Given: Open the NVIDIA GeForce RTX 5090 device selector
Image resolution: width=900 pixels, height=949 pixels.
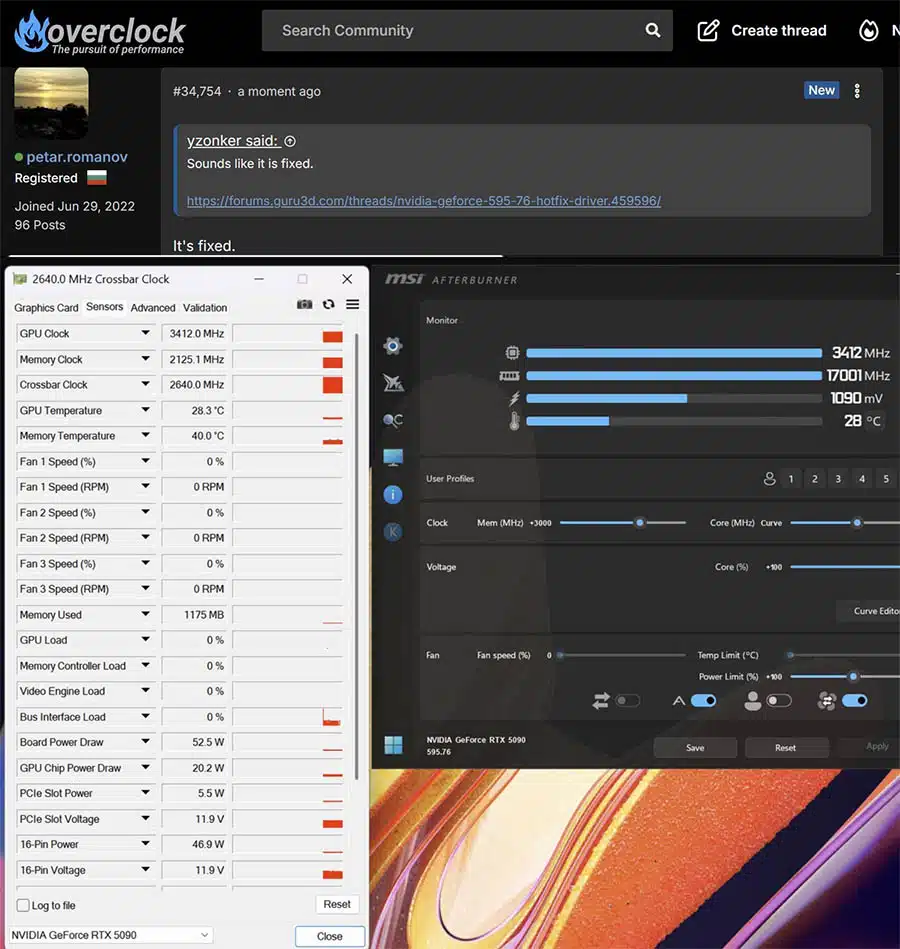Looking at the screenshot, I should point(111,935).
